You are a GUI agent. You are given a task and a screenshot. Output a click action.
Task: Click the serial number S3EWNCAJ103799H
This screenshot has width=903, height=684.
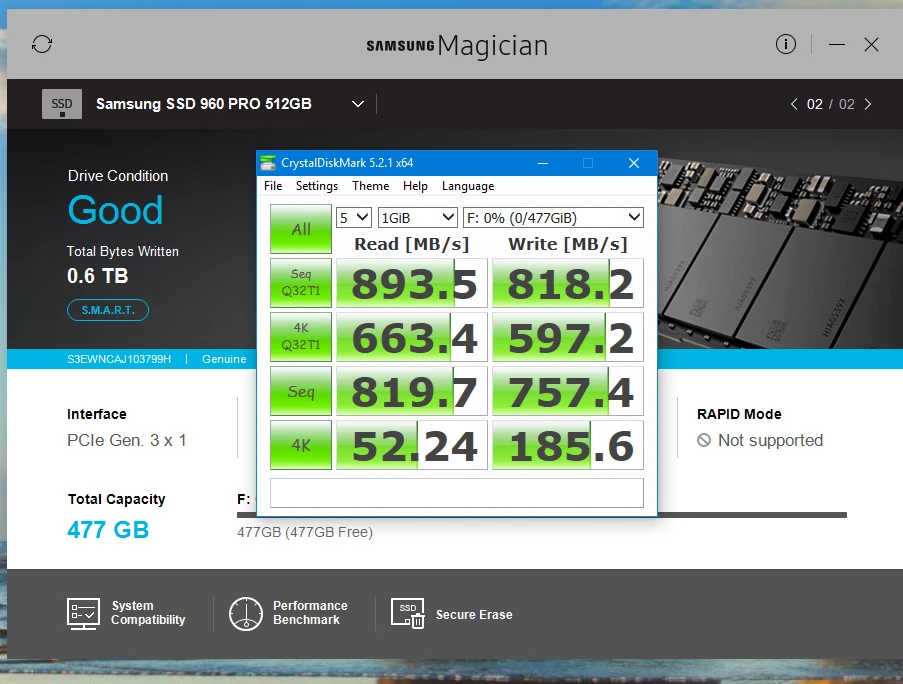[x=119, y=359]
